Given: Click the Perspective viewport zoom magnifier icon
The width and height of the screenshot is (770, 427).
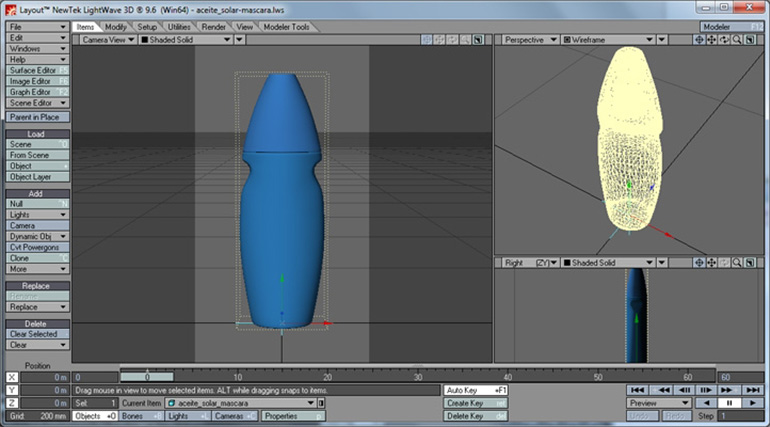Looking at the screenshot, I should tap(737, 40).
